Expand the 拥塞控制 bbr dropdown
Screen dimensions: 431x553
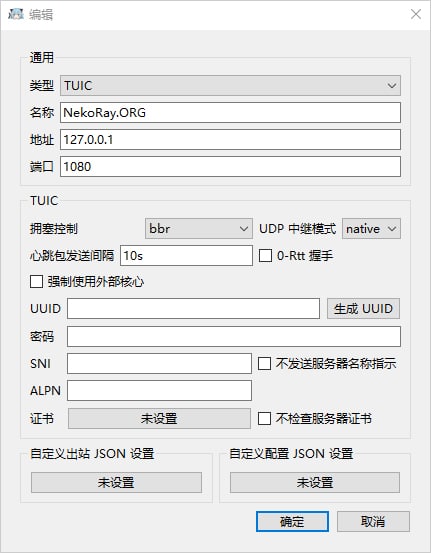pyautogui.click(x=199, y=229)
